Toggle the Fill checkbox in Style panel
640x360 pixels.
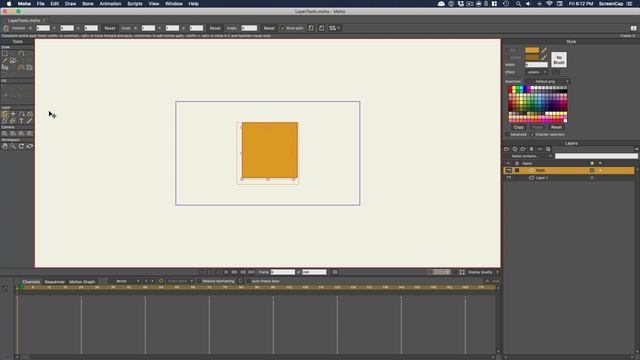507,50
